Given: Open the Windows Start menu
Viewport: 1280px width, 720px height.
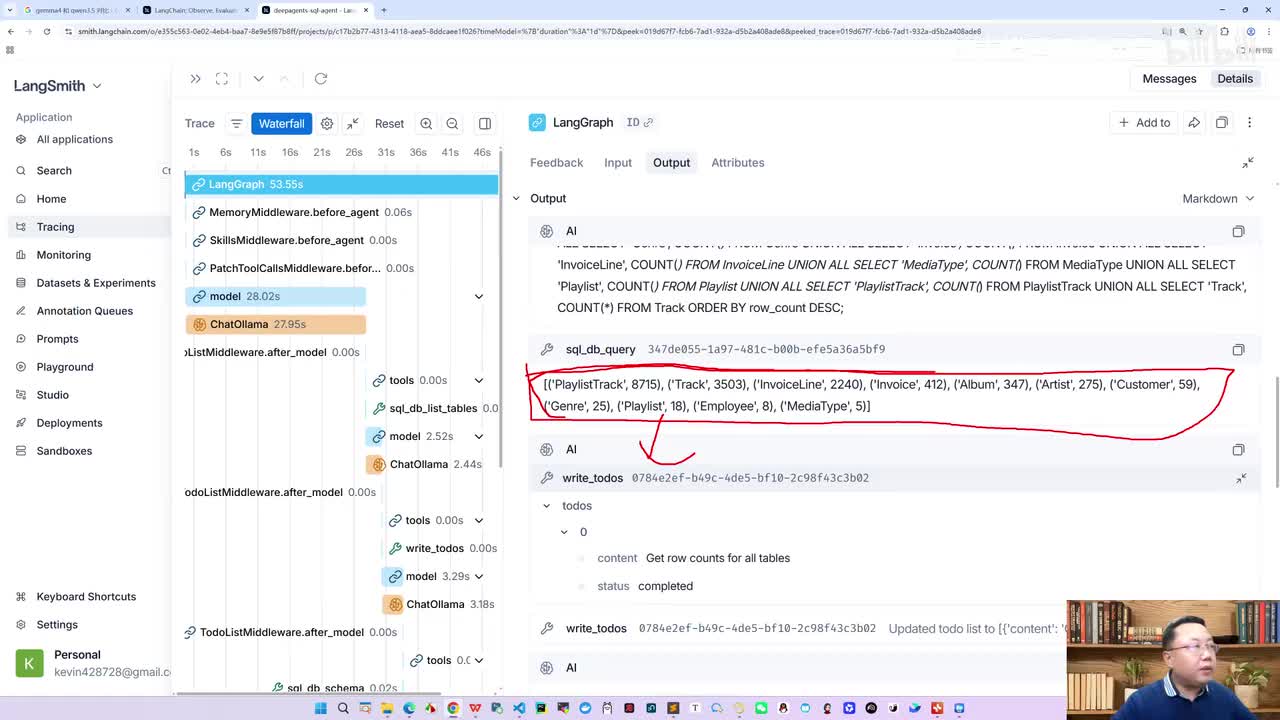Looking at the screenshot, I should click(x=321, y=708).
